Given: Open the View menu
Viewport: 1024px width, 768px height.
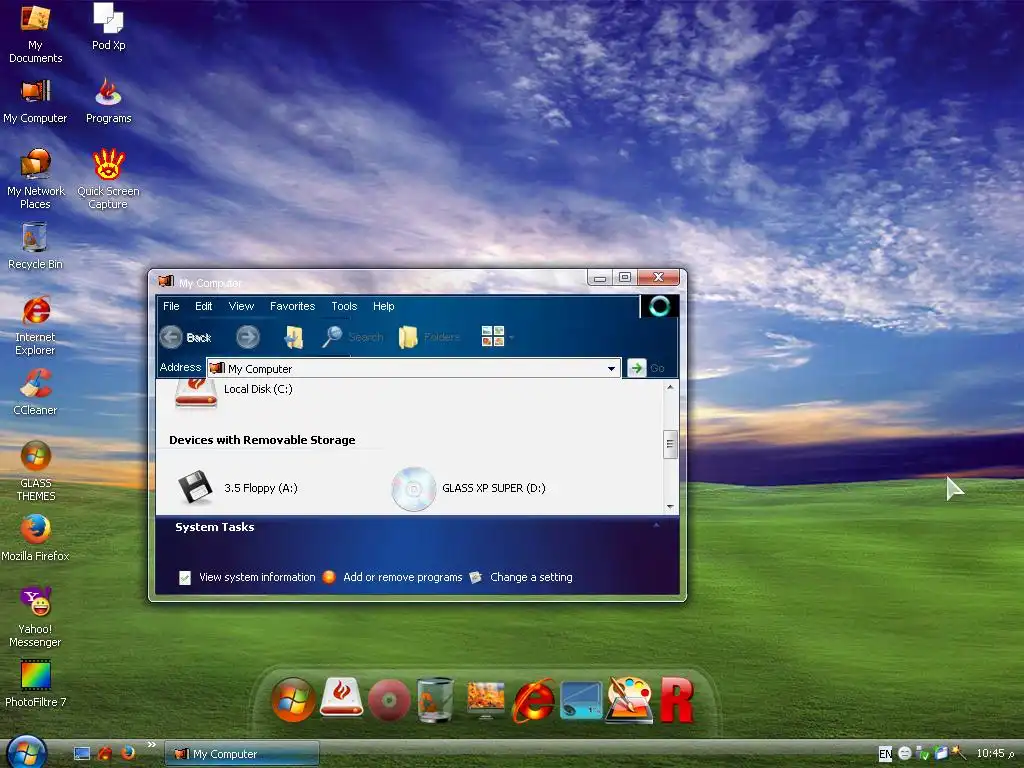Looking at the screenshot, I should tap(241, 306).
